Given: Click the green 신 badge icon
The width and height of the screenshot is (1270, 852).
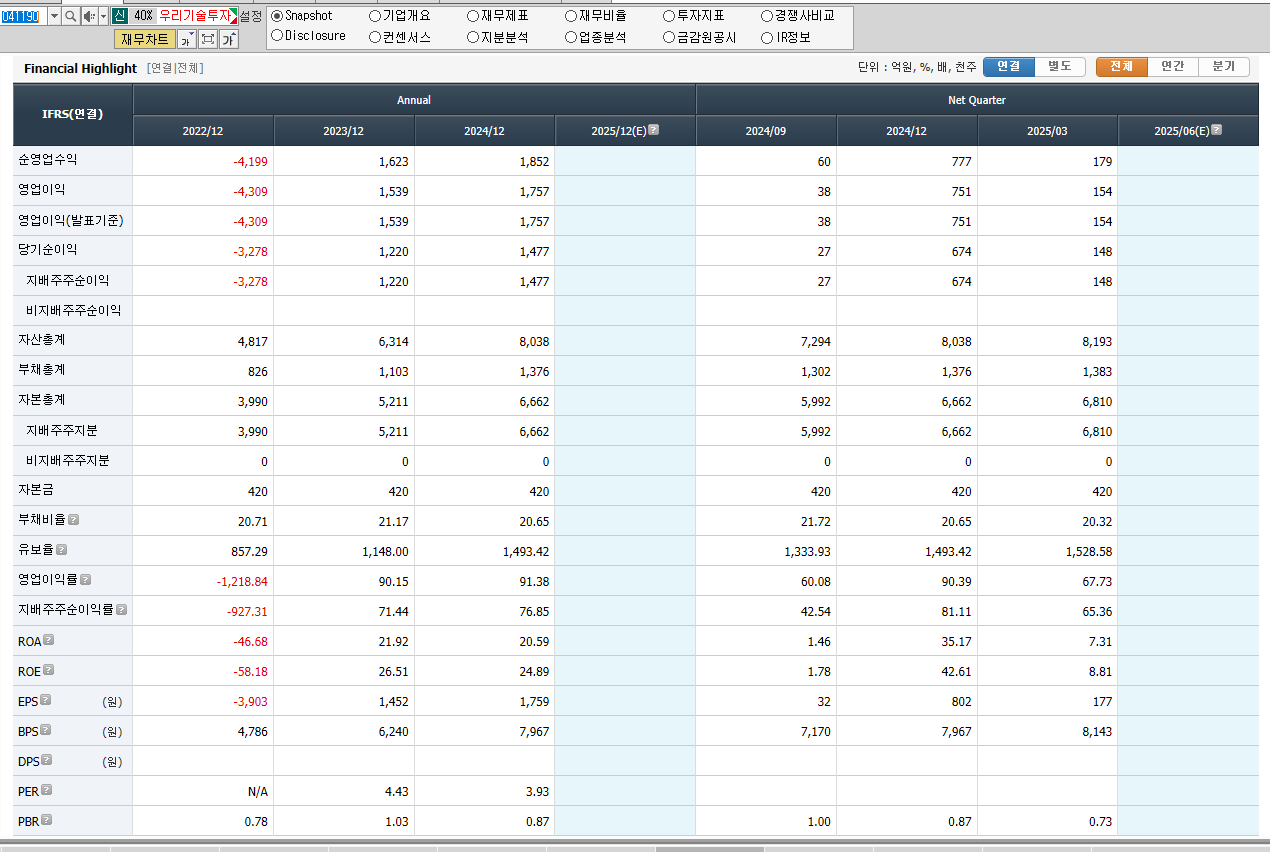Looking at the screenshot, I should point(119,16).
